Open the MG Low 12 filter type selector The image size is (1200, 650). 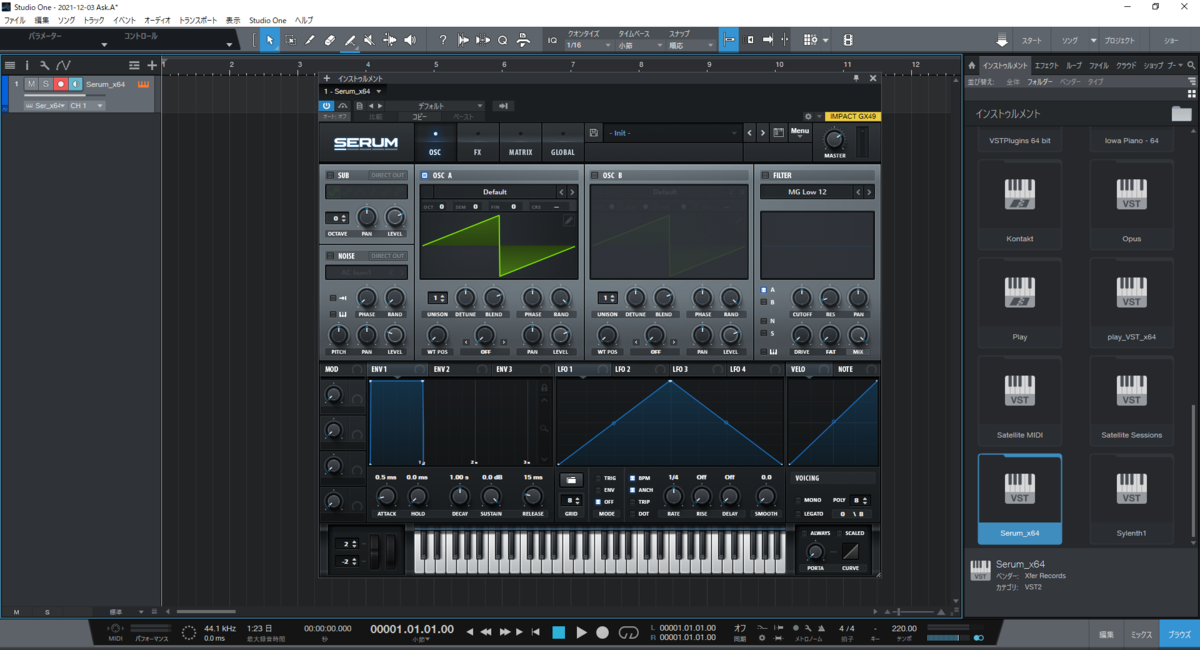click(x=808, y=192)
